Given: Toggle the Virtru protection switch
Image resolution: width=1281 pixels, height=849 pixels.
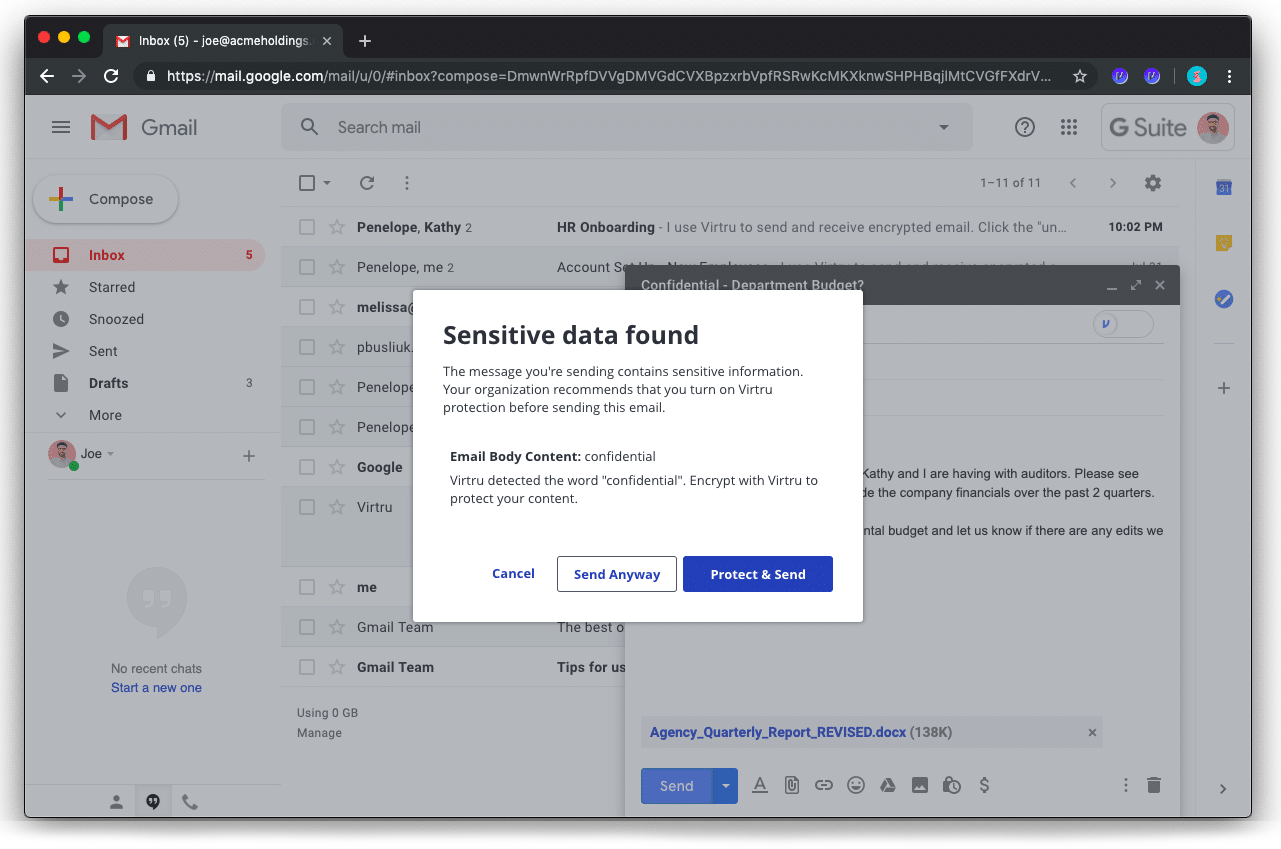Looking at the screenshot, I should [x=1122, y=324].
